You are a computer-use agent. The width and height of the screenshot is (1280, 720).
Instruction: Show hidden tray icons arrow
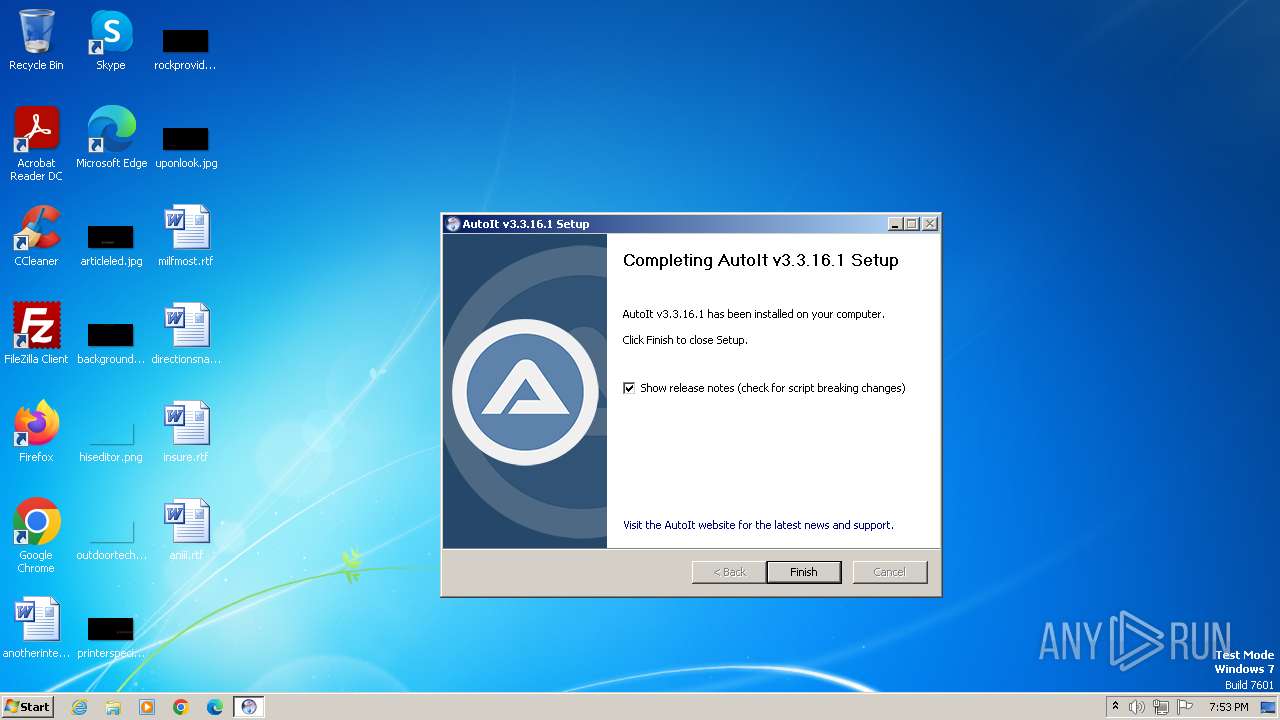coord(1115,706)
